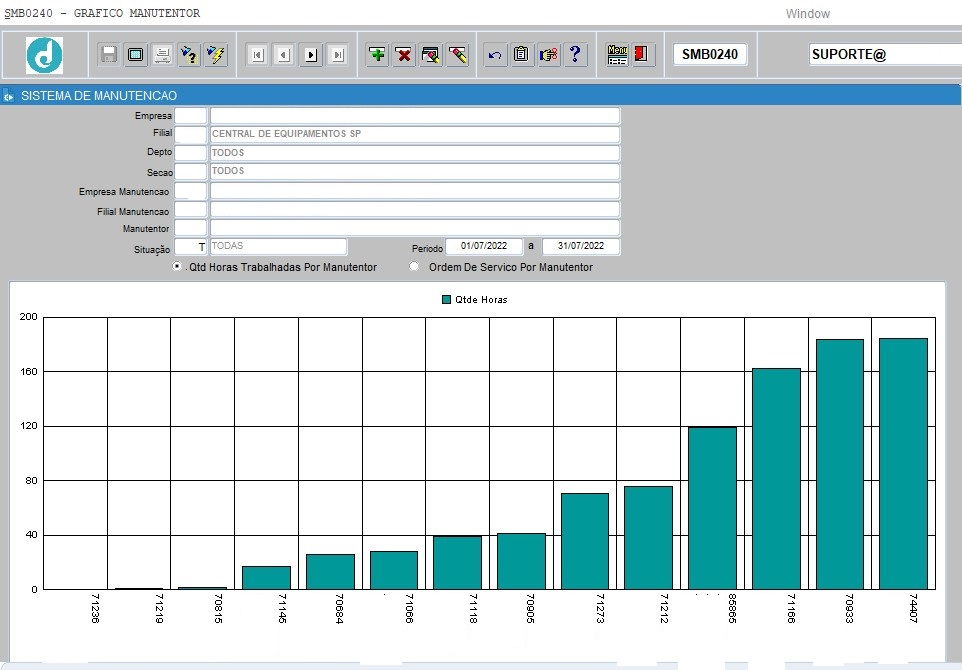Click the Depto TODOS description field
The width and height of the screenshot is (962, 670).
(415, 153)
